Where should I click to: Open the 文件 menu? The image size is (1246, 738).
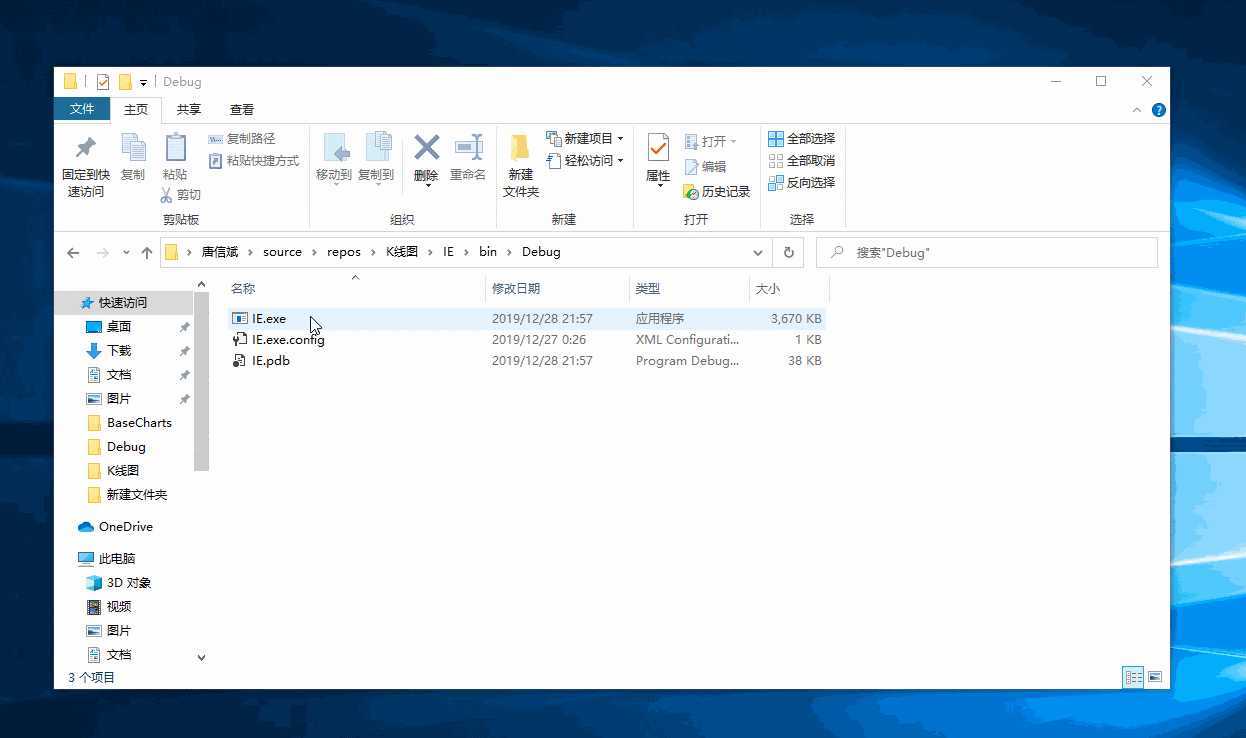[82, 109]
